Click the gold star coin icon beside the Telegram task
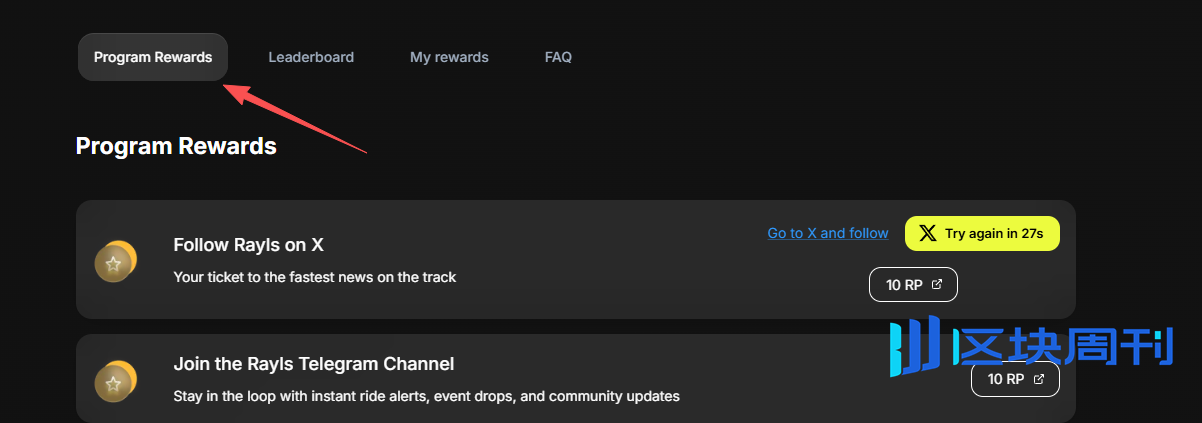Viewport: 1202px width, 423px height. pyautogui.click(x=114, y=382)
